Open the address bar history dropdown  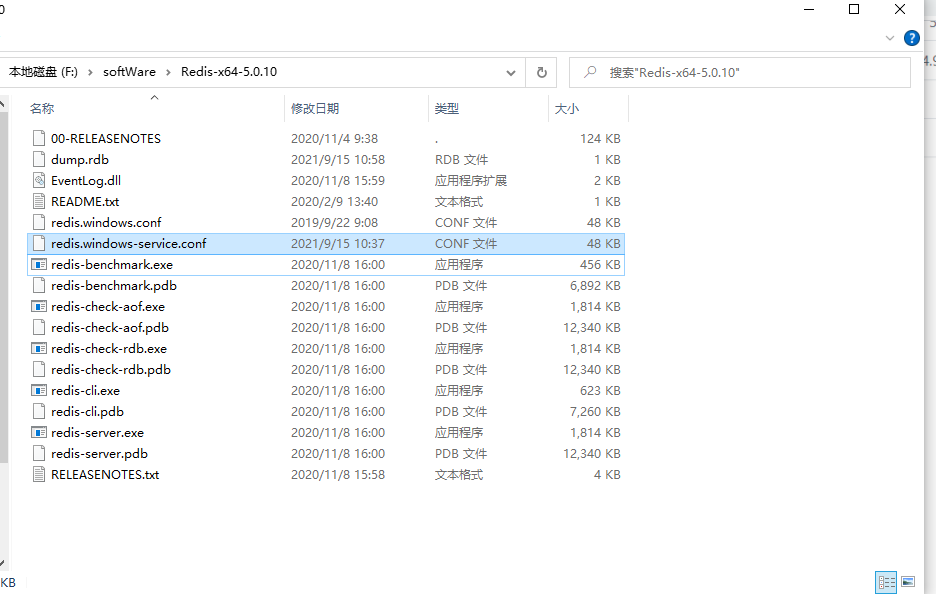click(x=511, y=72)
